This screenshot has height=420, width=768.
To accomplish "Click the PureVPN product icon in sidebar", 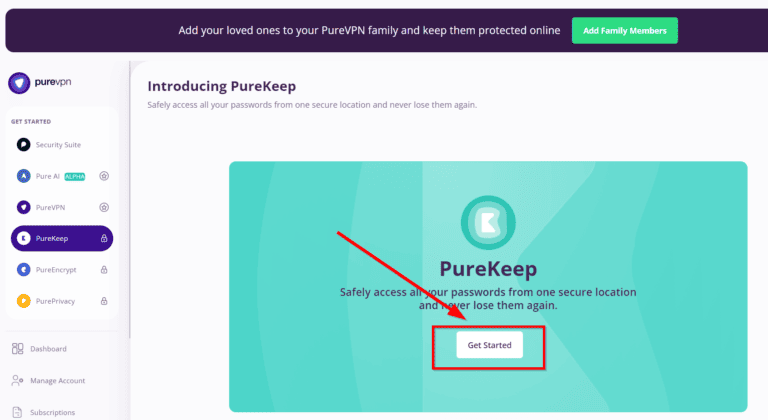I will pos(24,207).
